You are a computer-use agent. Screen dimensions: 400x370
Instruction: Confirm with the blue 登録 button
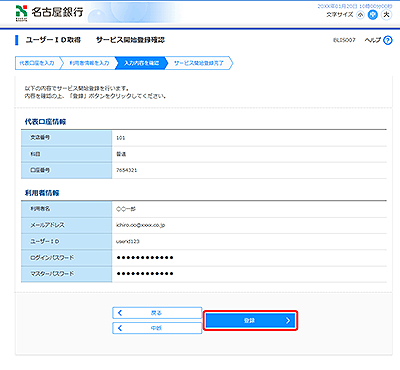[250, 321]
